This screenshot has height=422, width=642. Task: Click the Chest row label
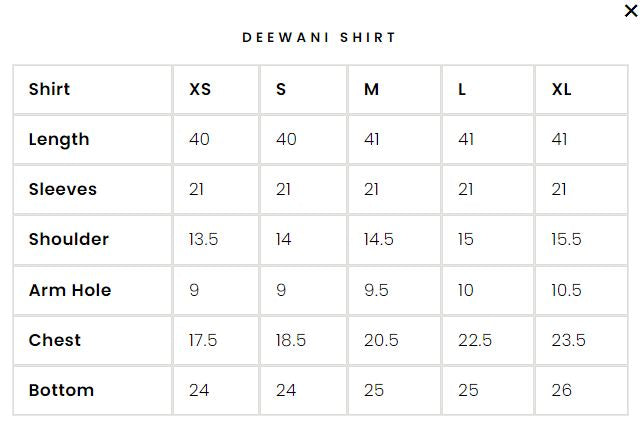[x=54, y=340]
